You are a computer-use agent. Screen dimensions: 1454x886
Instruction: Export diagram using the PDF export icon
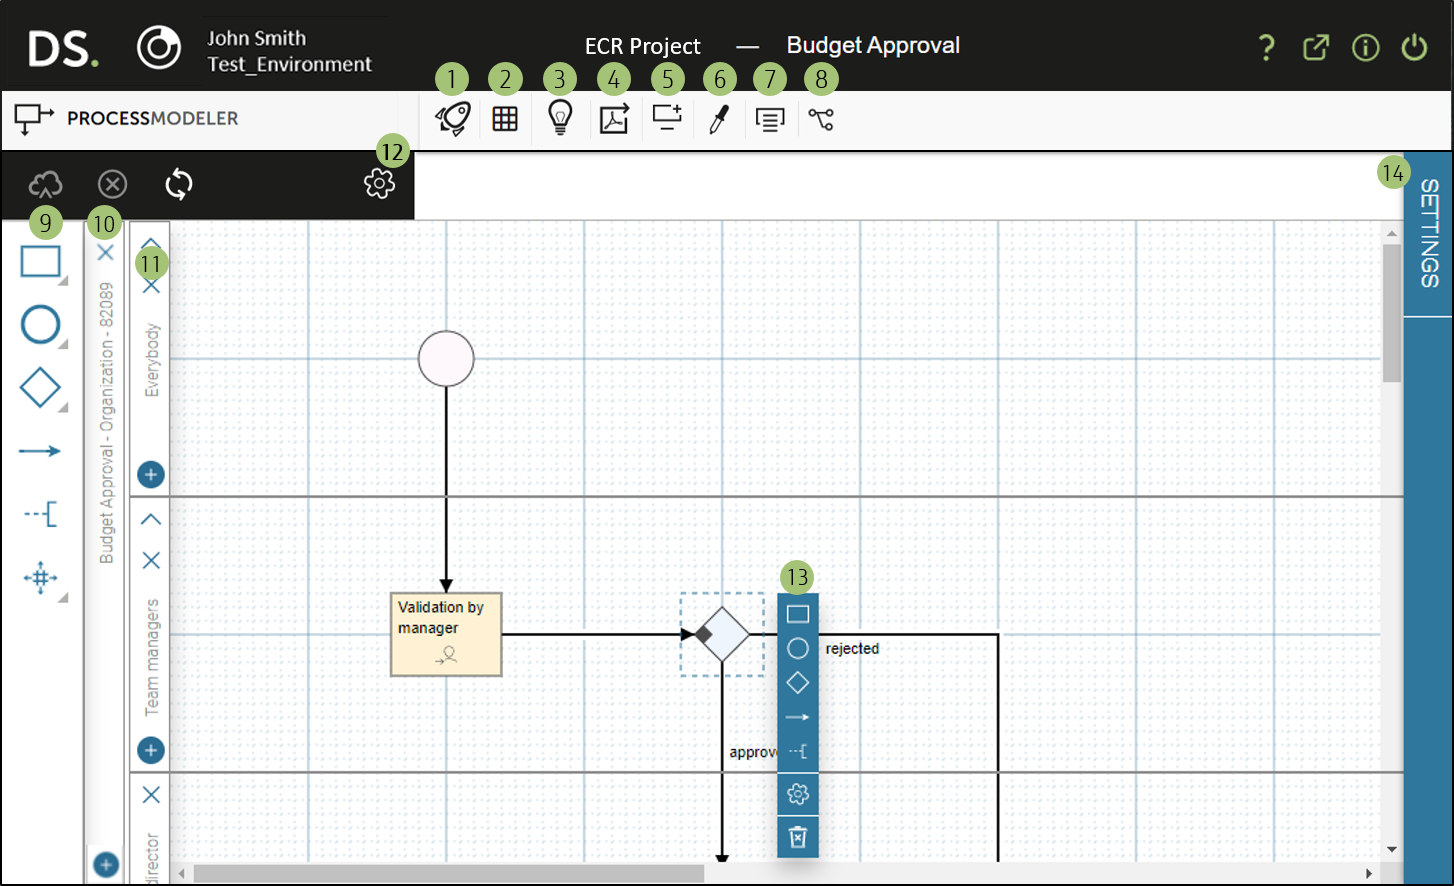click(x=614, y=119)
